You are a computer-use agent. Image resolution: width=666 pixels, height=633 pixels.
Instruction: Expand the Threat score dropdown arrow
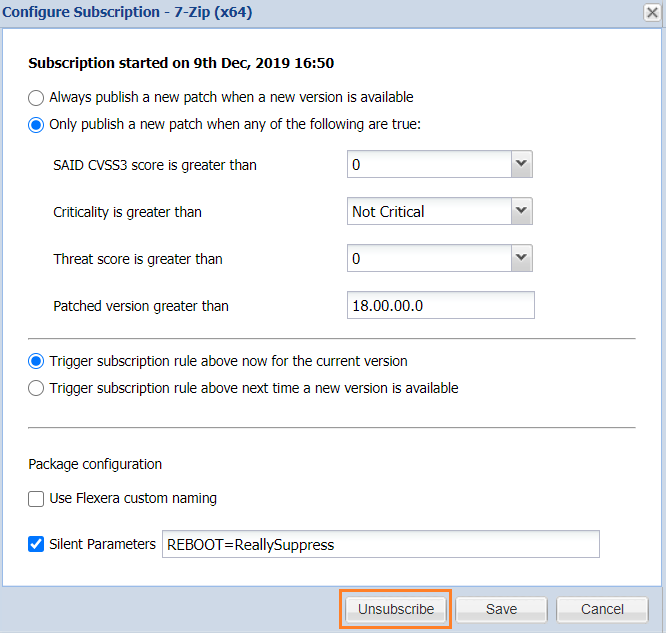point(520,258)
